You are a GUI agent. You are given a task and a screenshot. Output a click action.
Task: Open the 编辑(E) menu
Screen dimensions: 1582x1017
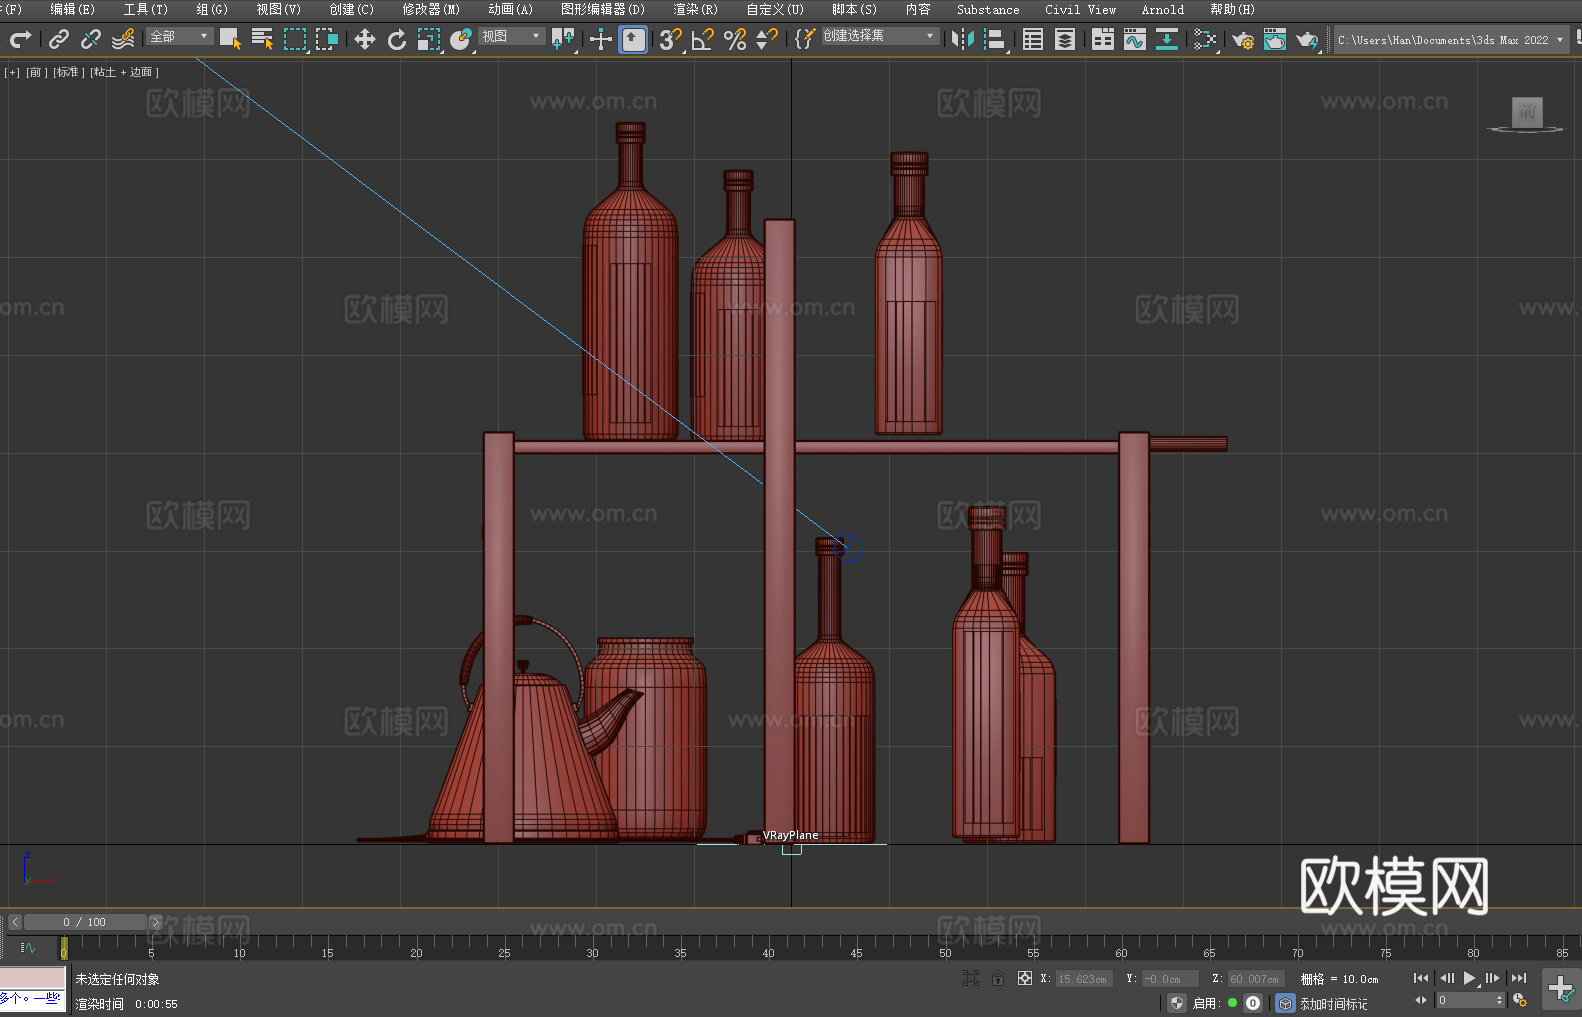coord(72,9)
